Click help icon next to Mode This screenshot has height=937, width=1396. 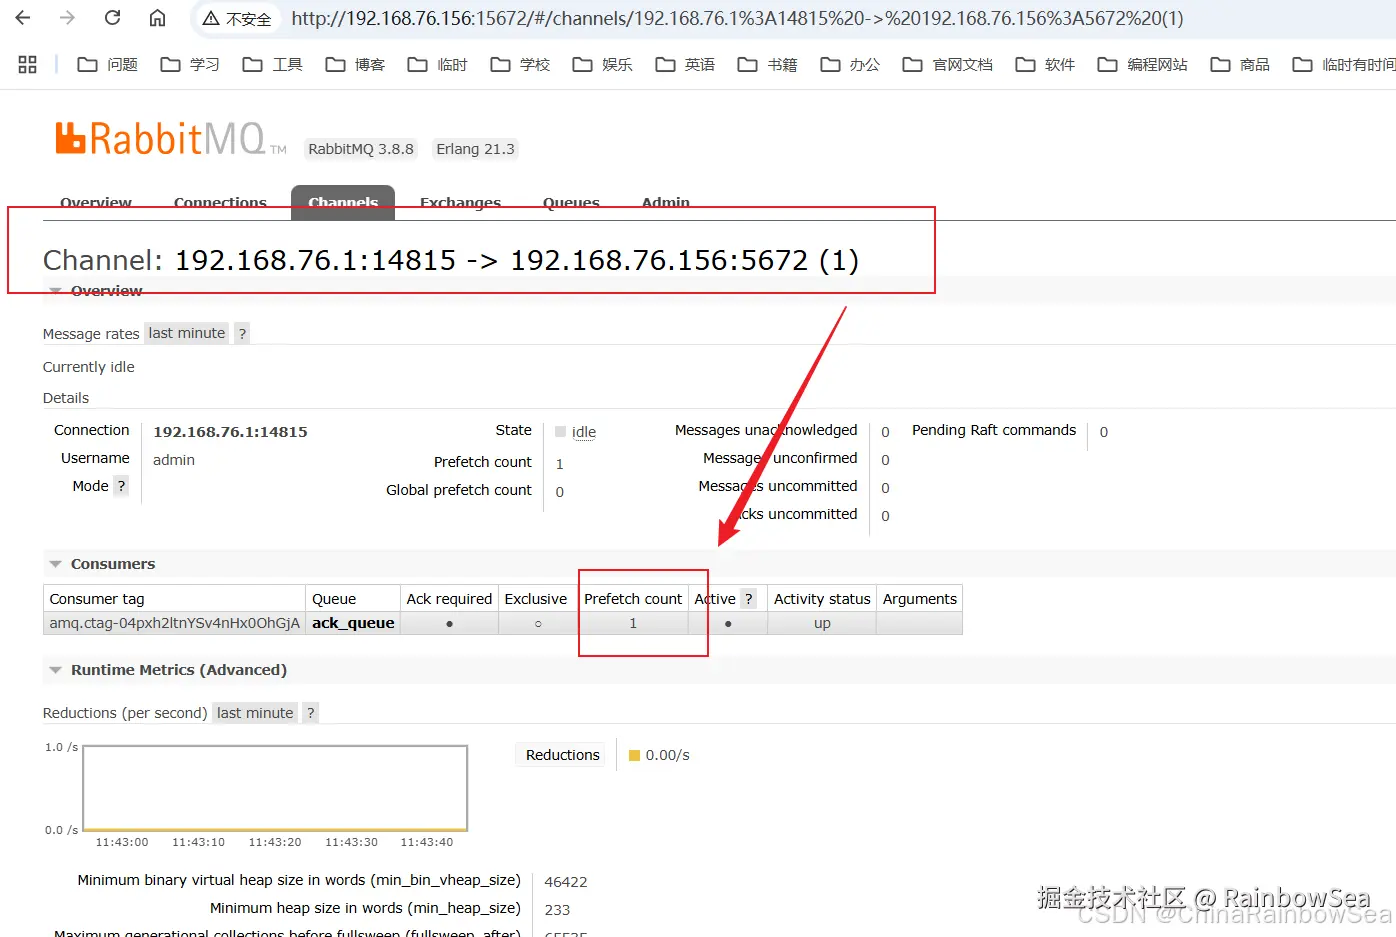coord(121,486)
